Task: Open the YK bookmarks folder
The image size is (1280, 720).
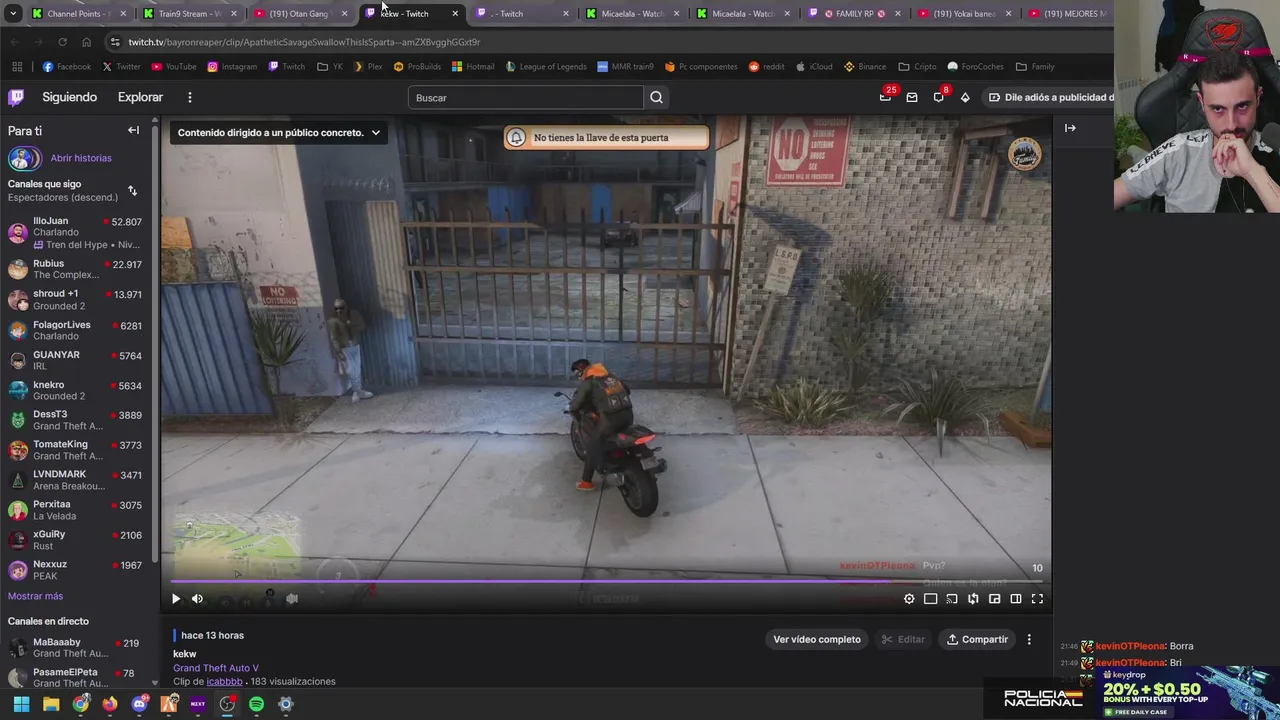Action: coord(330,67)
